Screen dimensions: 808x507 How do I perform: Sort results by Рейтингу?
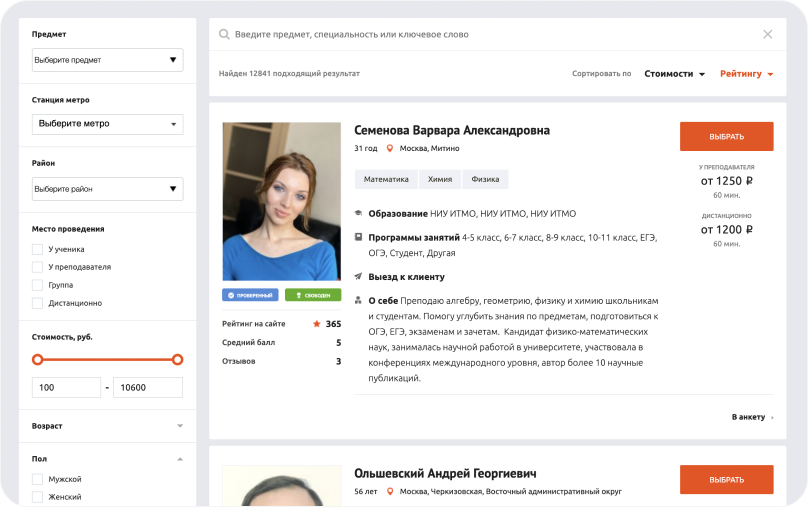[746, 74]
